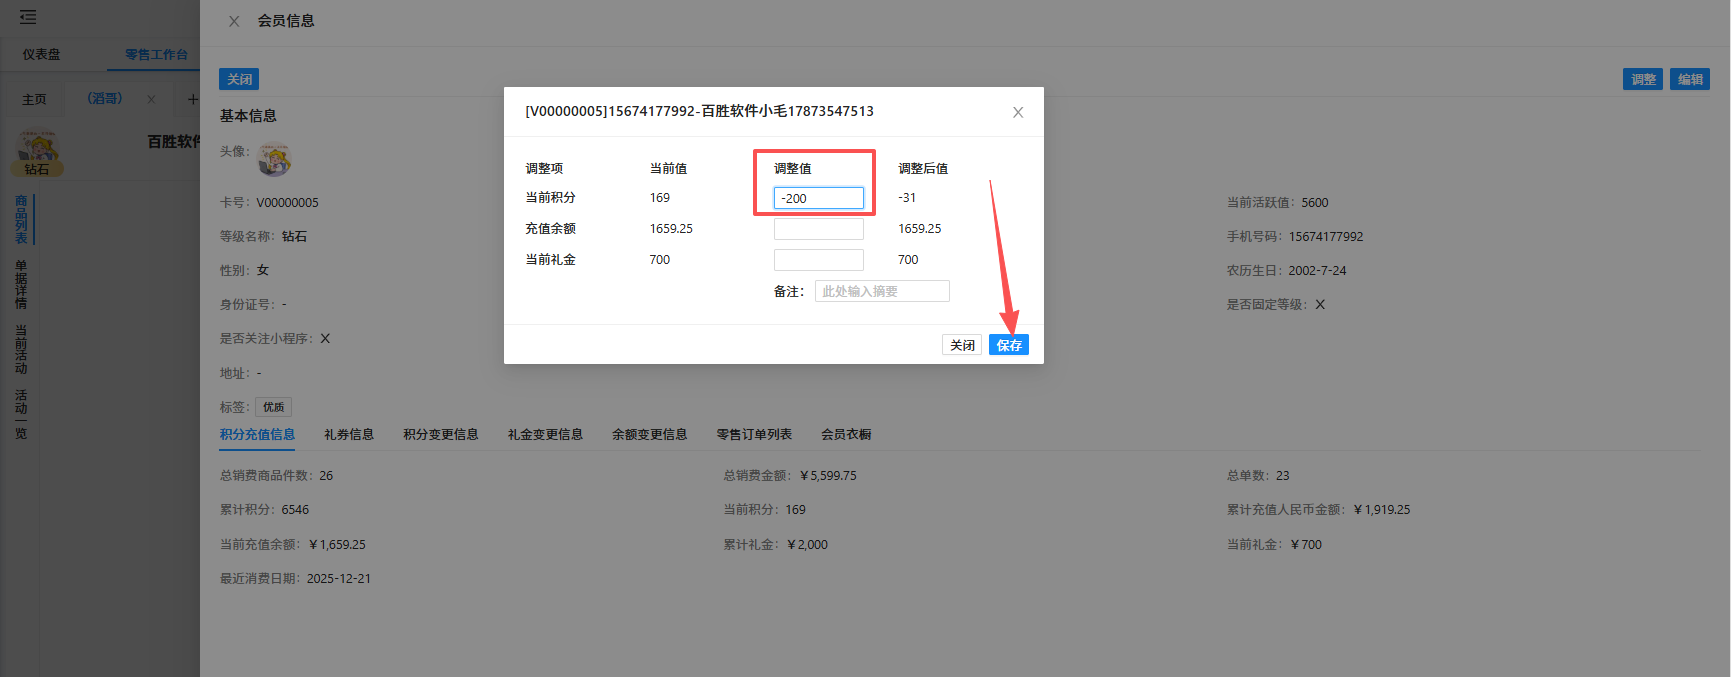This screenshot has height=677, width=1731.
Task: Click the dialog title with member name
Action: pos(700,111)
